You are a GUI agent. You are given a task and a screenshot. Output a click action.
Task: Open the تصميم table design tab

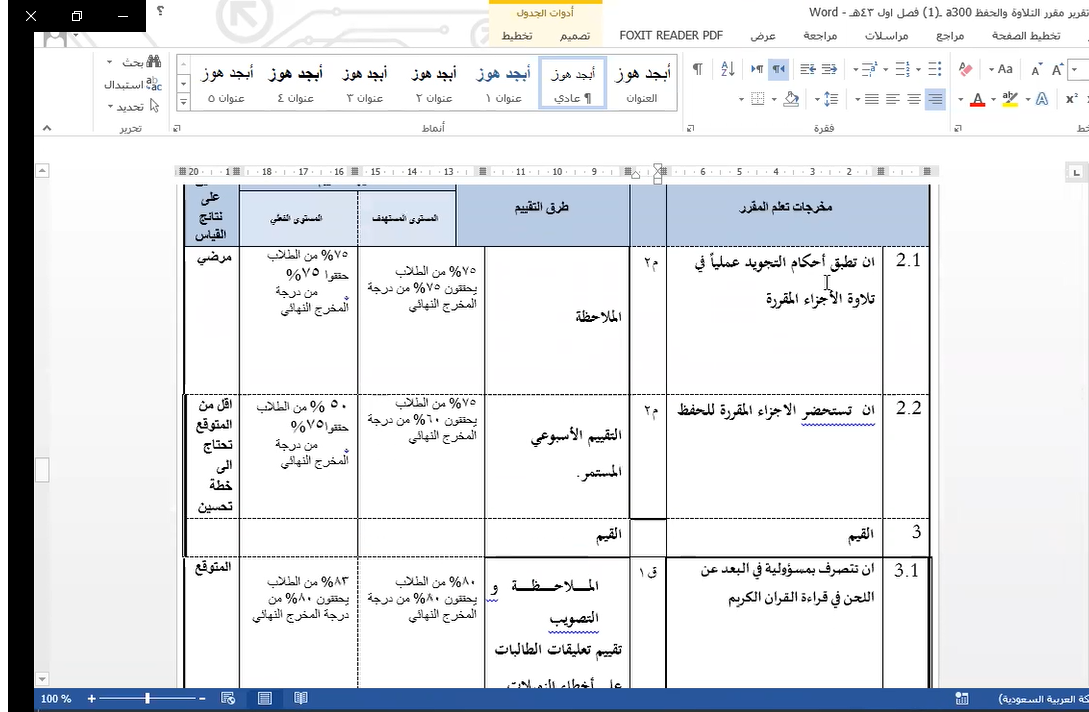click(574, 35)
